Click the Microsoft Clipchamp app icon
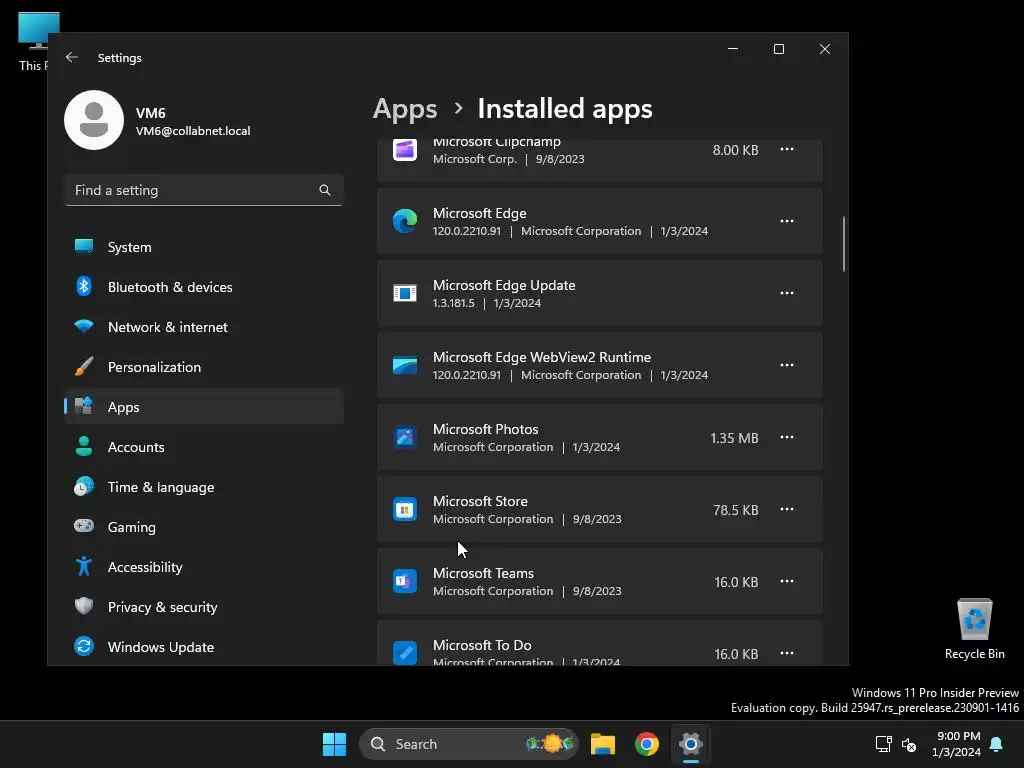 click(x=405, y=150)
